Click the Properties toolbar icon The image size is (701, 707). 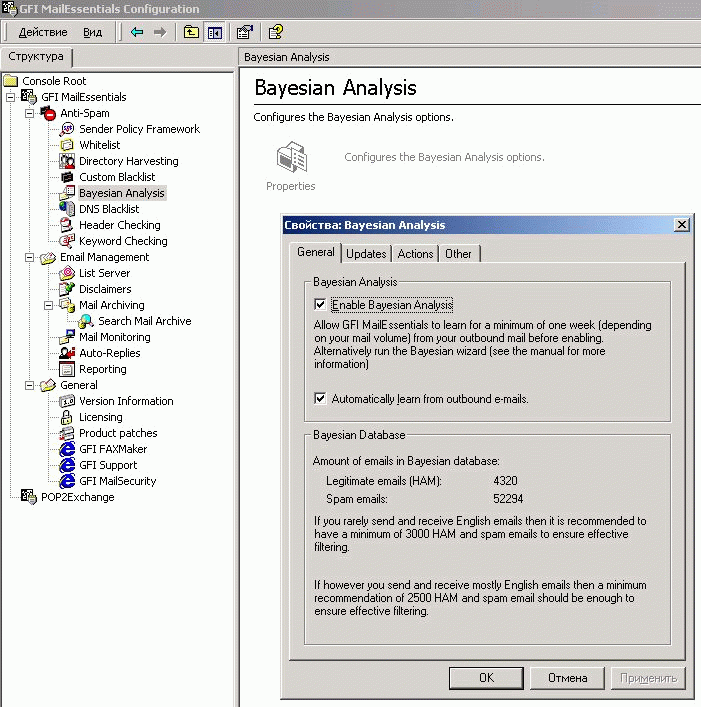point(245,32)
